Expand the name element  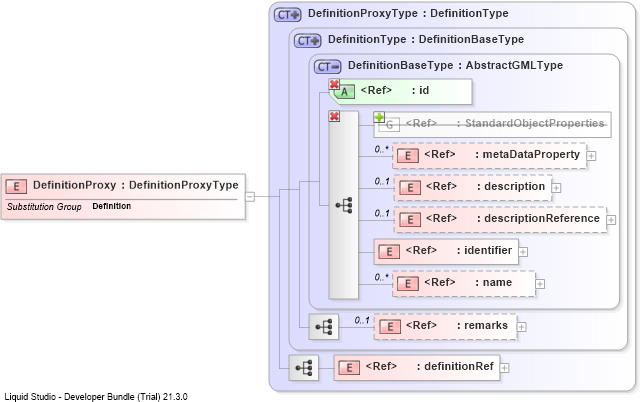(540, 284)
